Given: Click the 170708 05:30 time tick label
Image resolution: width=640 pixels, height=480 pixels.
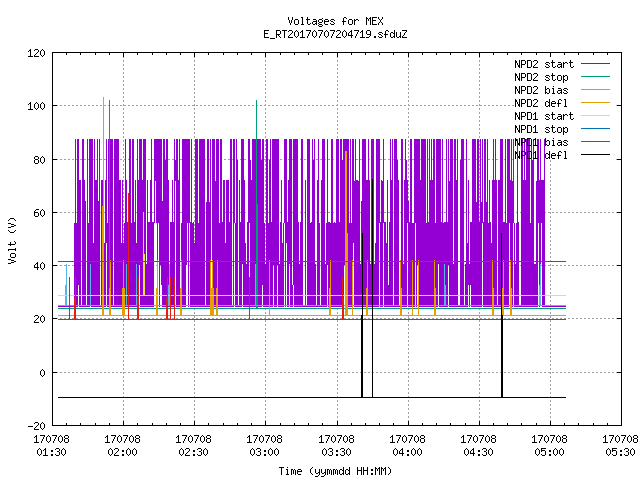Looking at the screenshot, I should point(620,446).
